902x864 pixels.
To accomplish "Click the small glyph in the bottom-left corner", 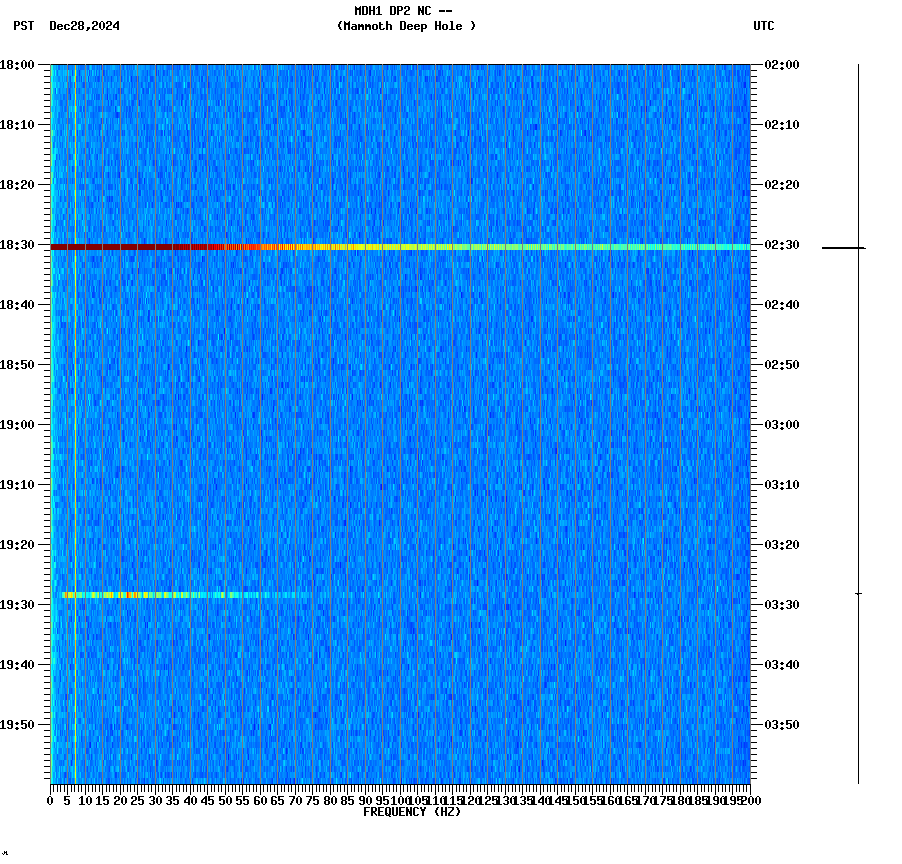I will click(x=7, y=854).
